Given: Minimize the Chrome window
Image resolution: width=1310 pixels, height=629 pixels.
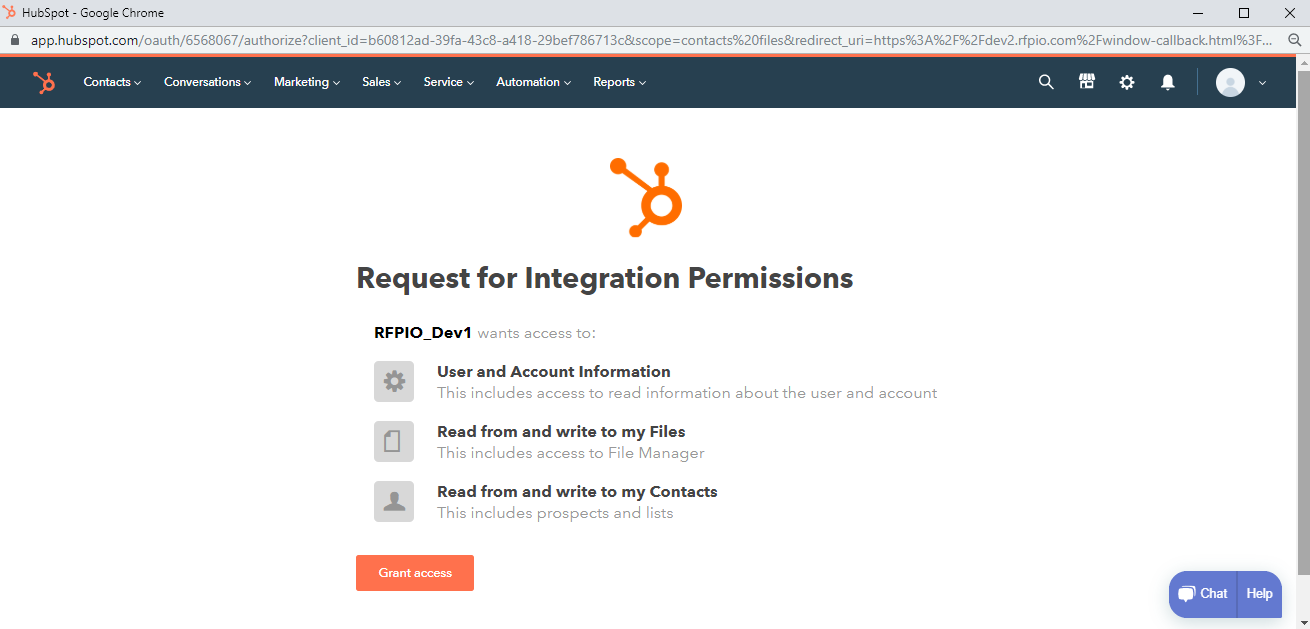Looking at the screenshot, I should (x=1199, y=13).
